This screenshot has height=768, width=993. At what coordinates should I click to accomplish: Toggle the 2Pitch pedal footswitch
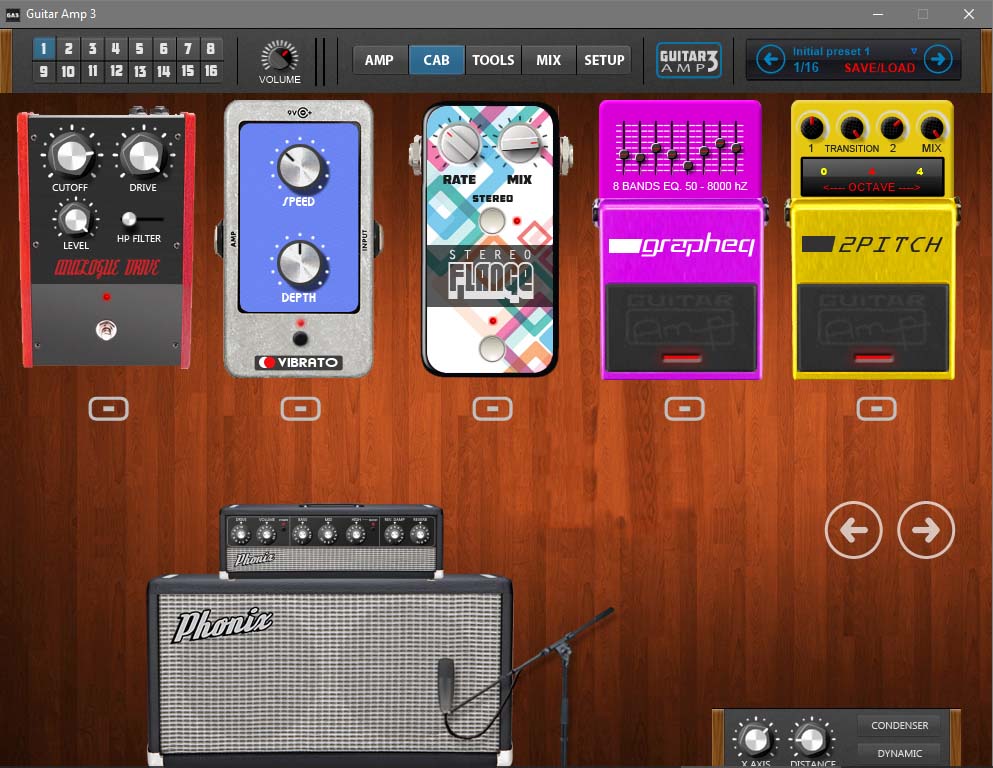click(x=873, y=328)
